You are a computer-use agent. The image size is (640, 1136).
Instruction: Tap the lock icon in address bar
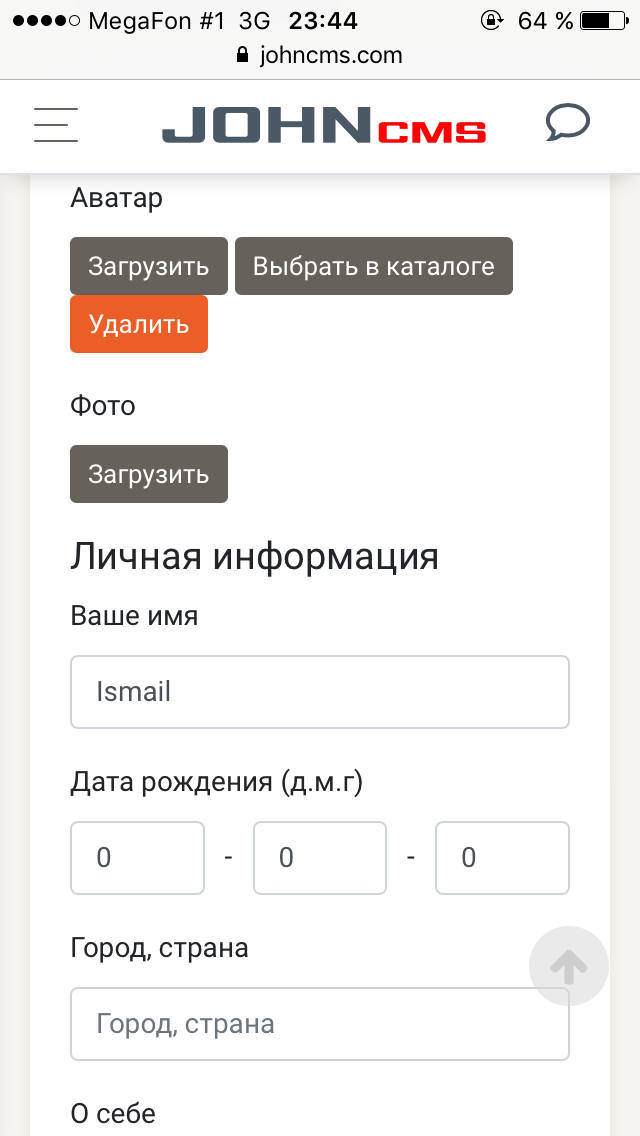point(241,55)
